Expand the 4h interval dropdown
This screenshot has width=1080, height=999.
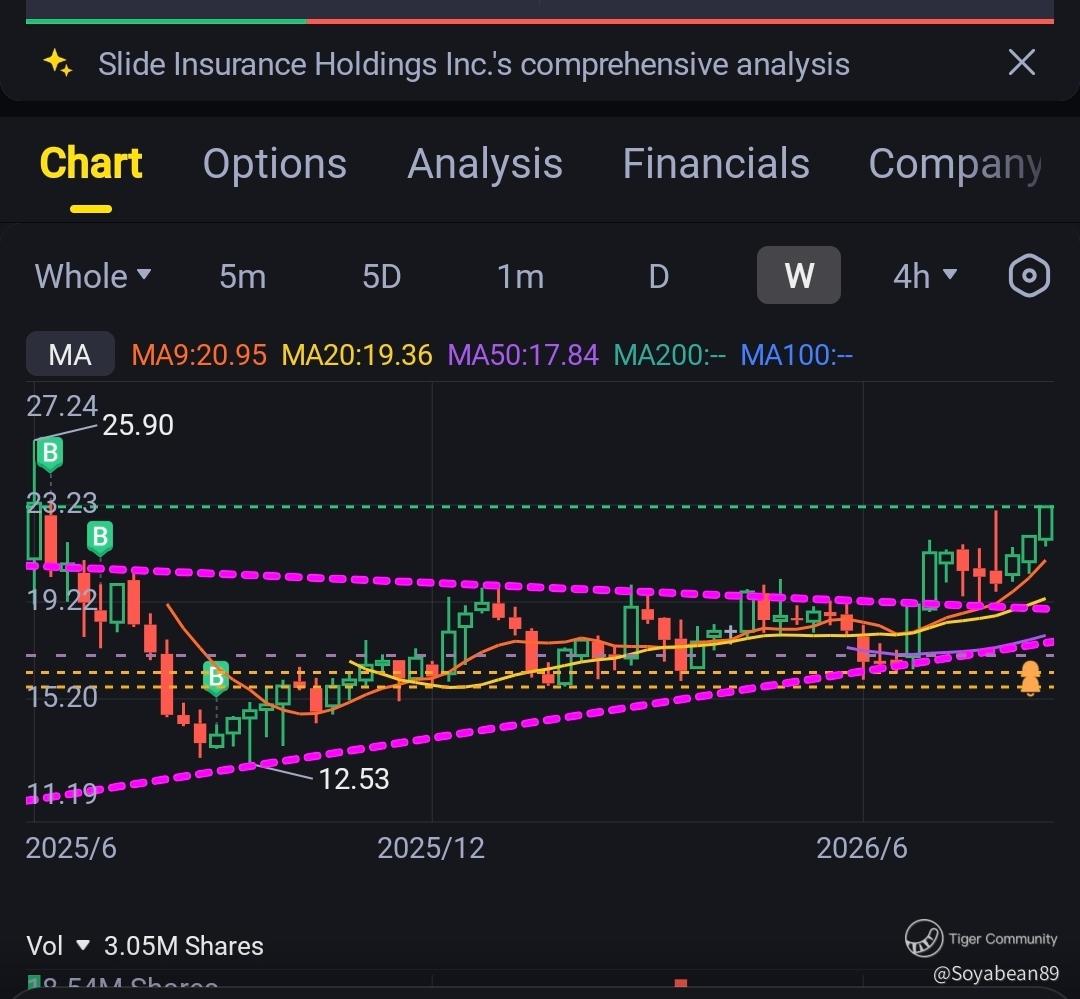[x=924, y=276]
